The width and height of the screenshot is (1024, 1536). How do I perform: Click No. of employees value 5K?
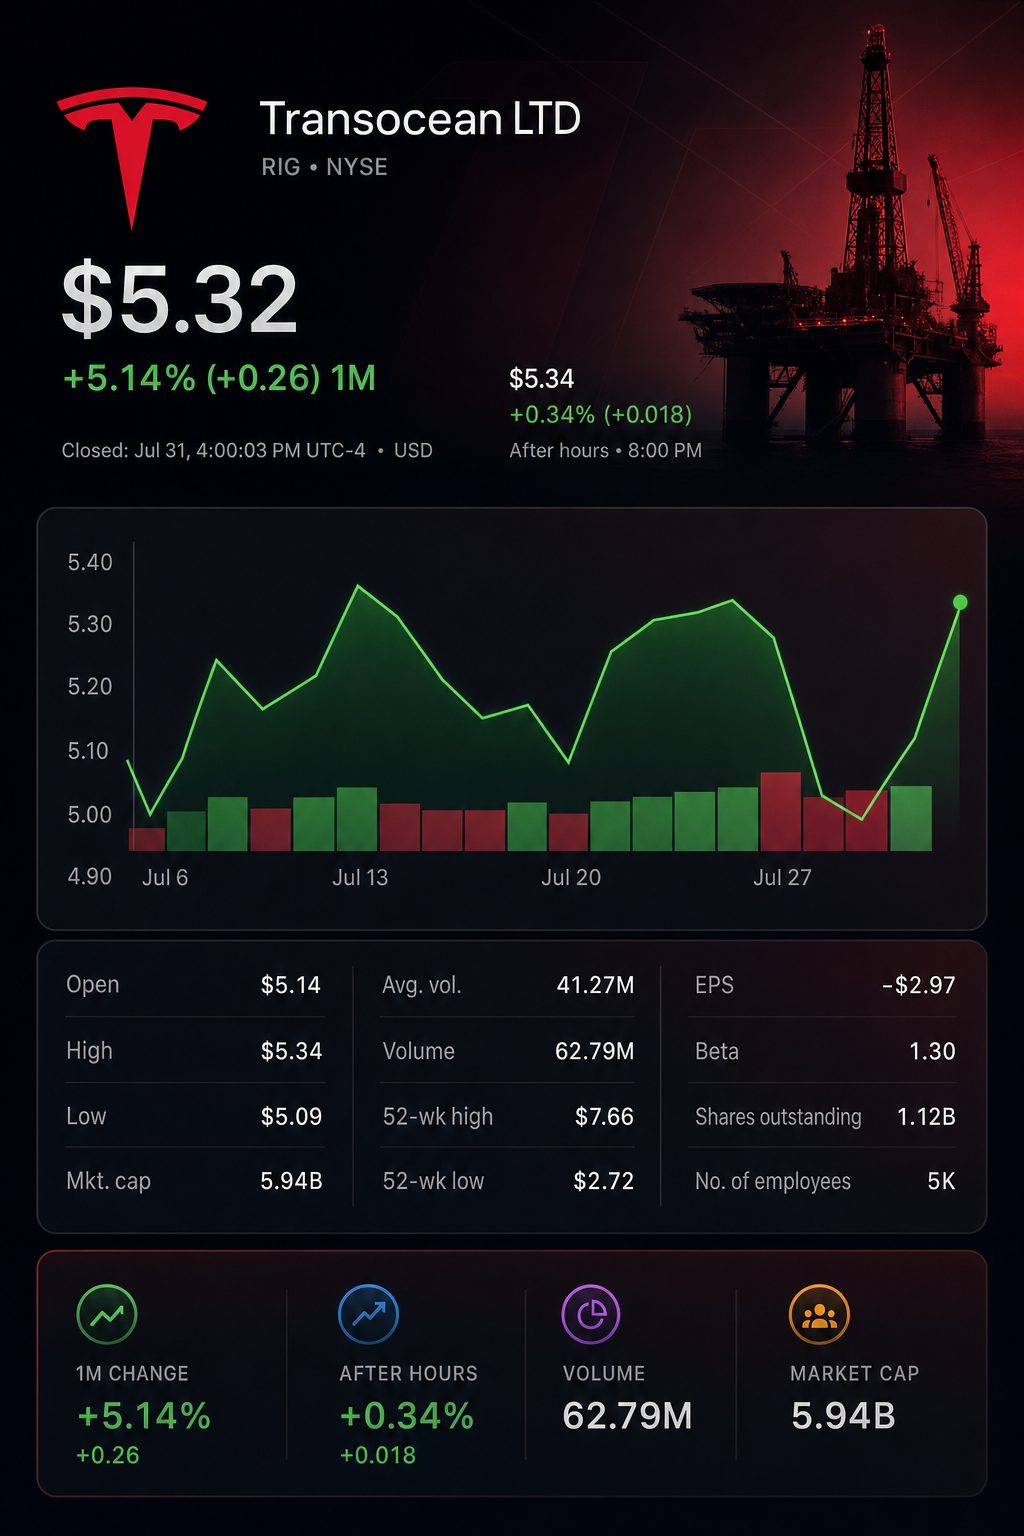coord(941,1181)
